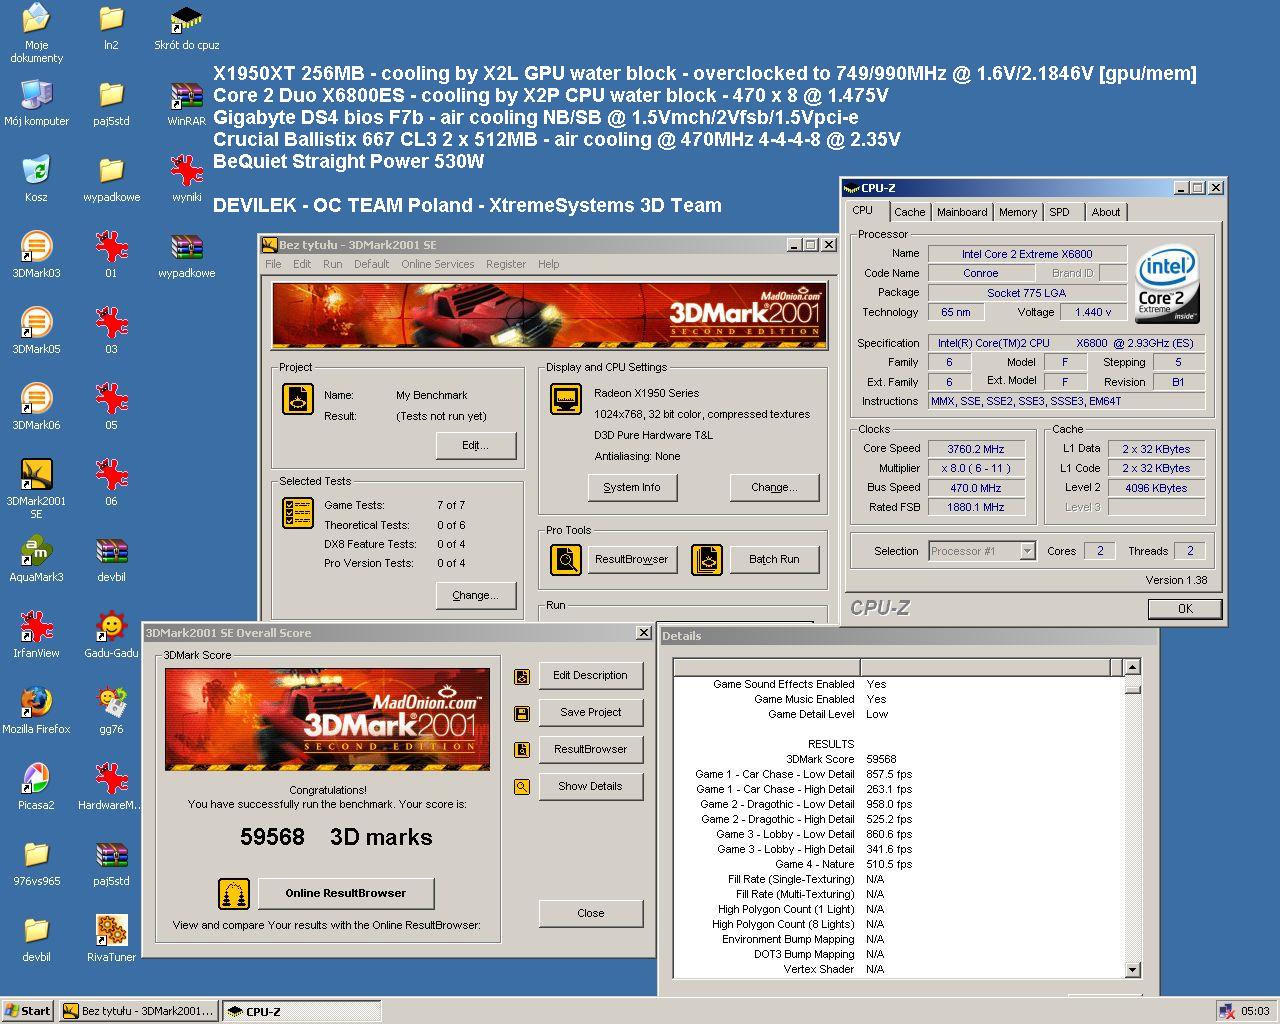Open the gg76 desktop icon

tap(111, 711)
